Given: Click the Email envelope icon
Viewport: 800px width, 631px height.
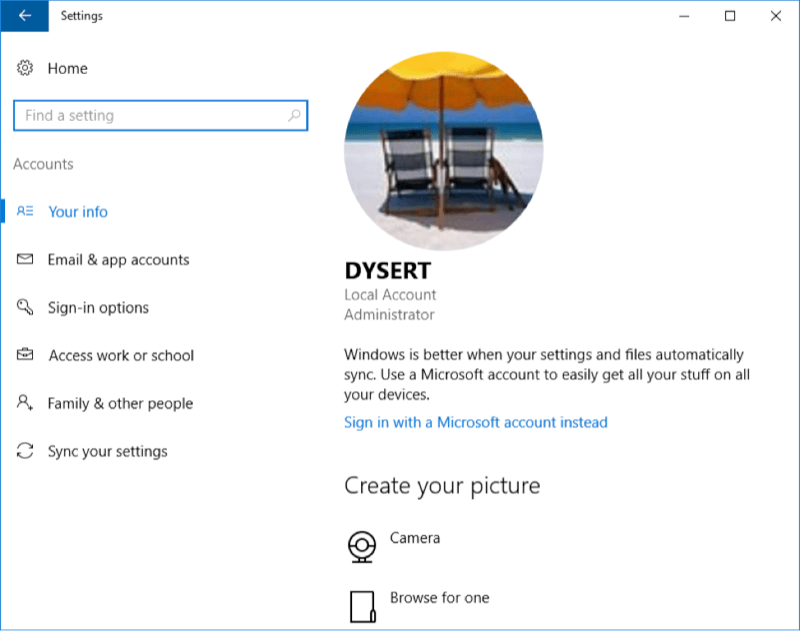Looking at the screenshot, I should click(25, 259).
